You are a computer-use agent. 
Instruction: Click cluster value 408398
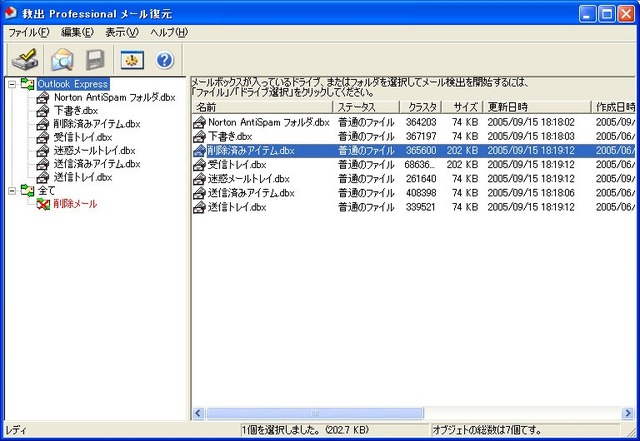[x=421, y=193]
